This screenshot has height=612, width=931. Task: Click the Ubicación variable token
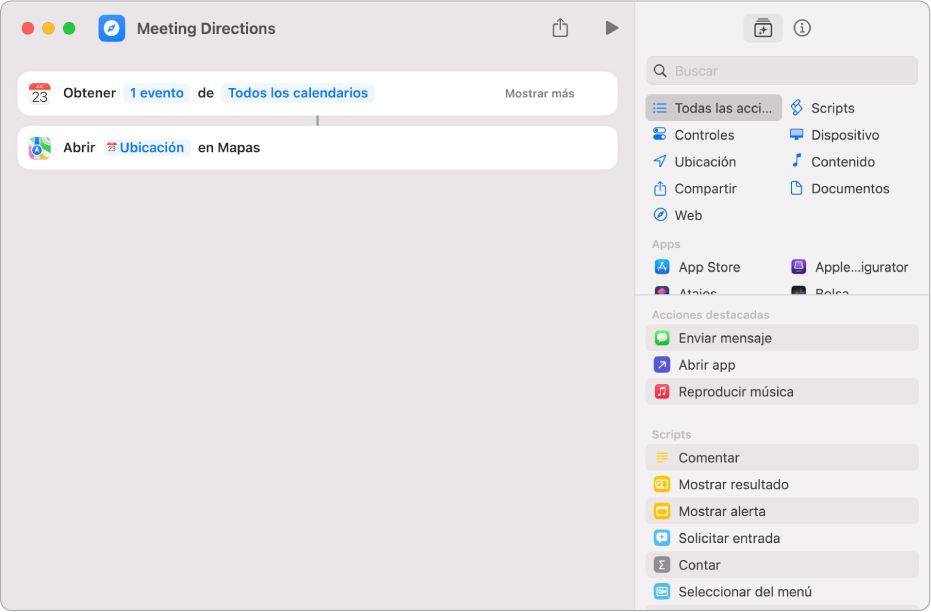pyautogui.click(x=146, y=147)
